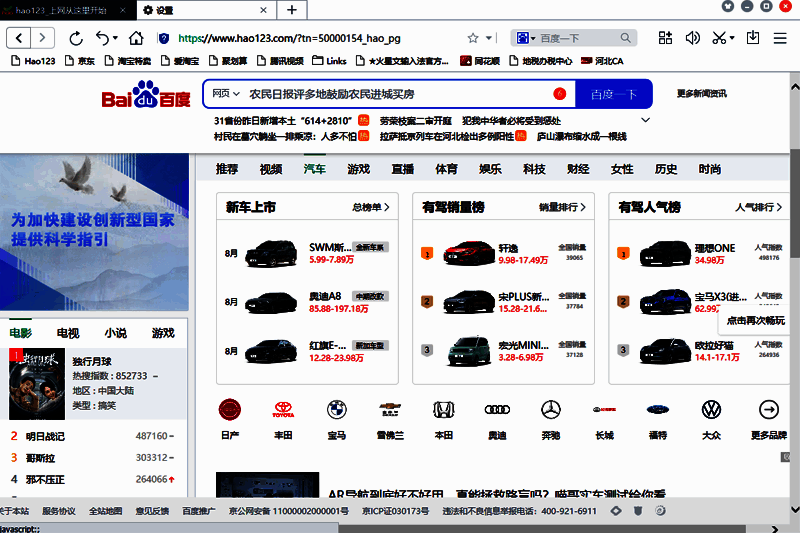
Task: Go forward with the browser forward arrow
Action: click(42, 38)
